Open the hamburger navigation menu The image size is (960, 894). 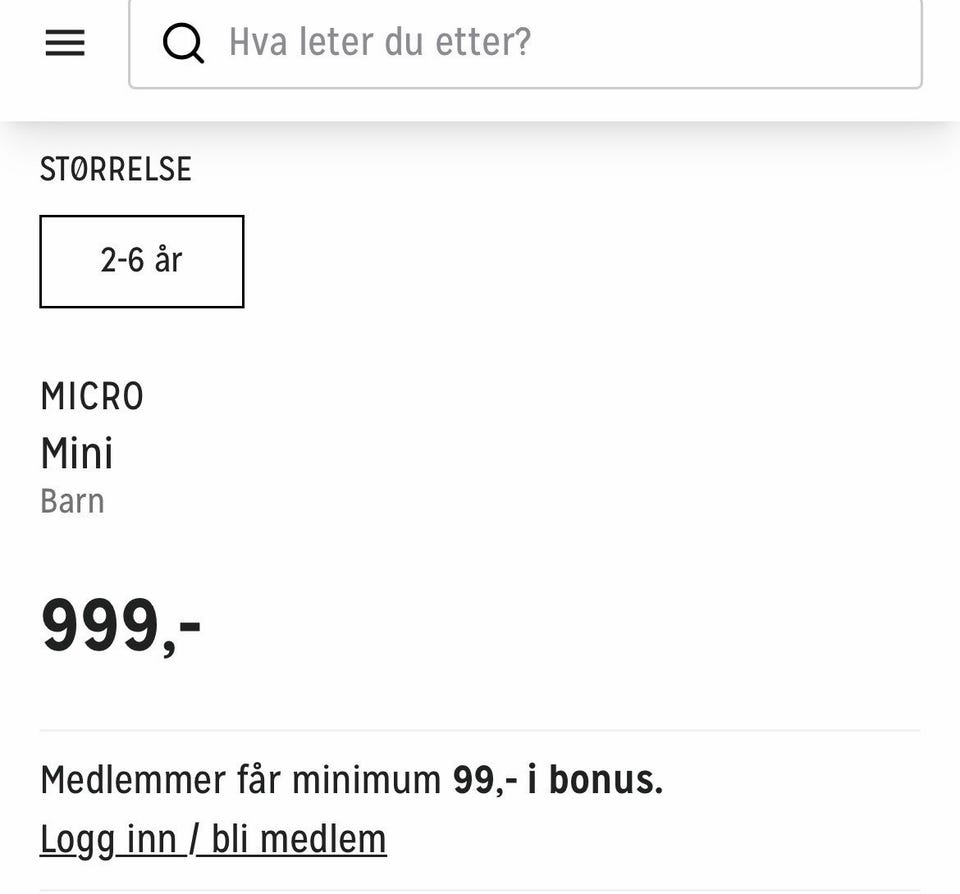[x=65, y=43]
